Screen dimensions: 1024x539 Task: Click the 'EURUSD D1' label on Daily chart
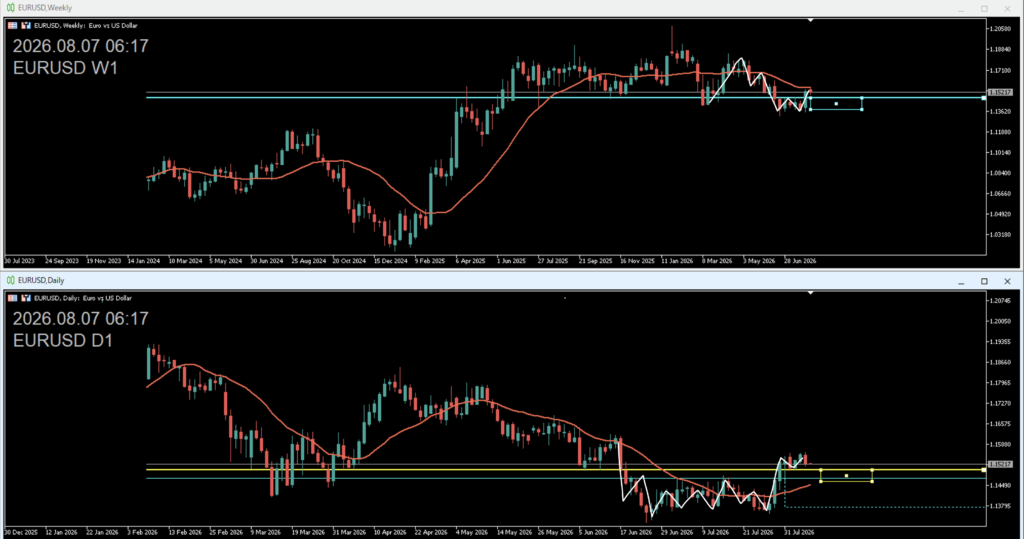(x=63, y=340)
